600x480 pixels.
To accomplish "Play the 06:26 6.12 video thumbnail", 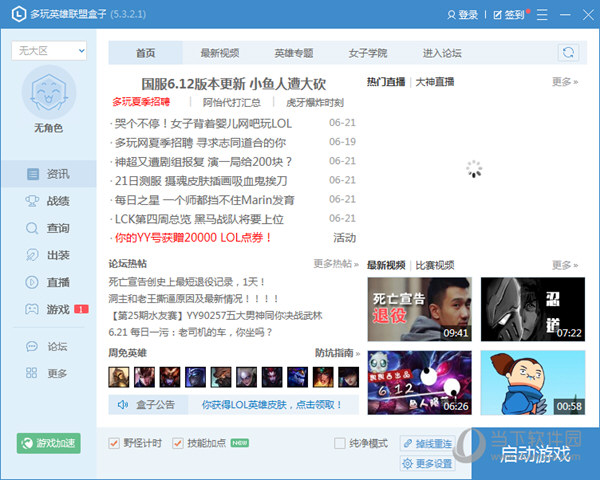I will tap(420, 383).
